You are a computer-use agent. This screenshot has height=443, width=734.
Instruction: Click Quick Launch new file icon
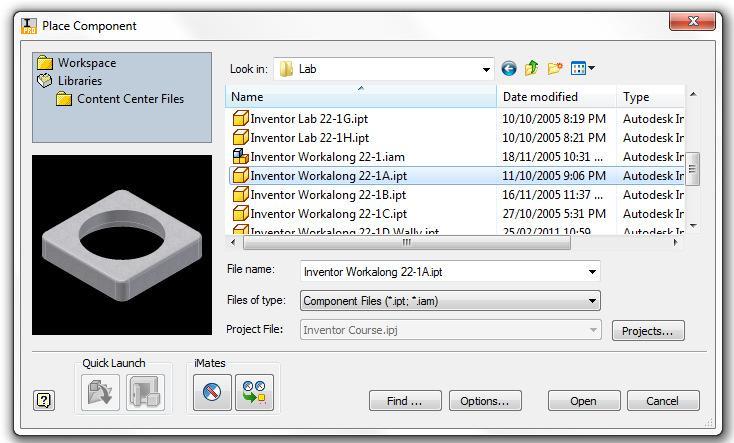click(146, 393)
